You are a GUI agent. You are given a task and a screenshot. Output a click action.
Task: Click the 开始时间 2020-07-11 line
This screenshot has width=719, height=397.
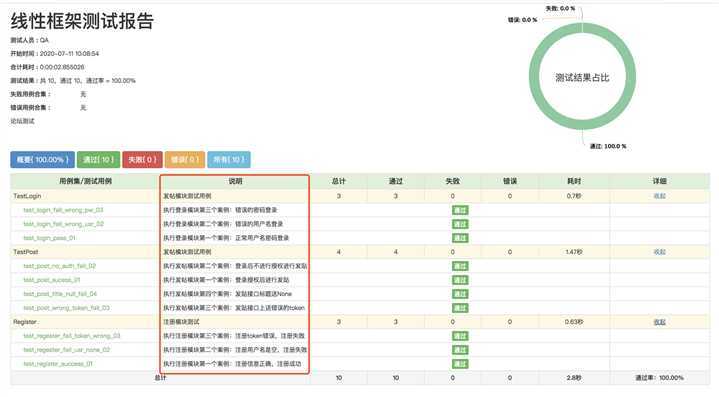[55, 54]
